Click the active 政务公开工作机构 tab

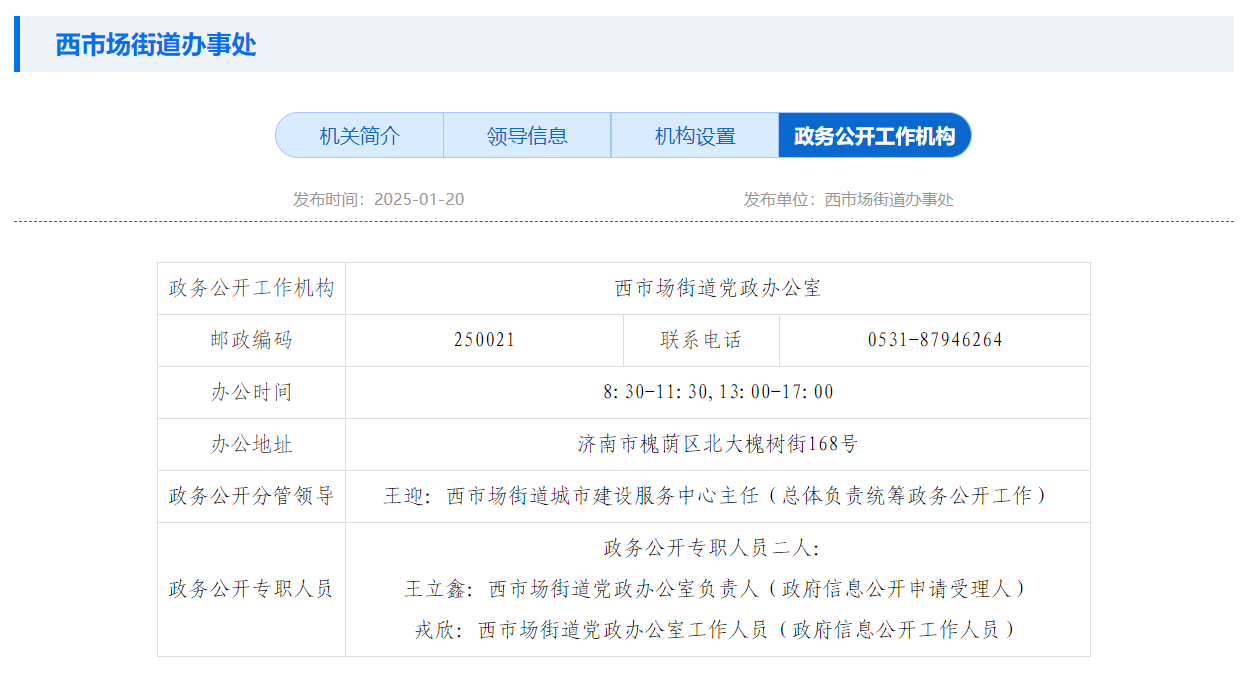tap(874, 136)
